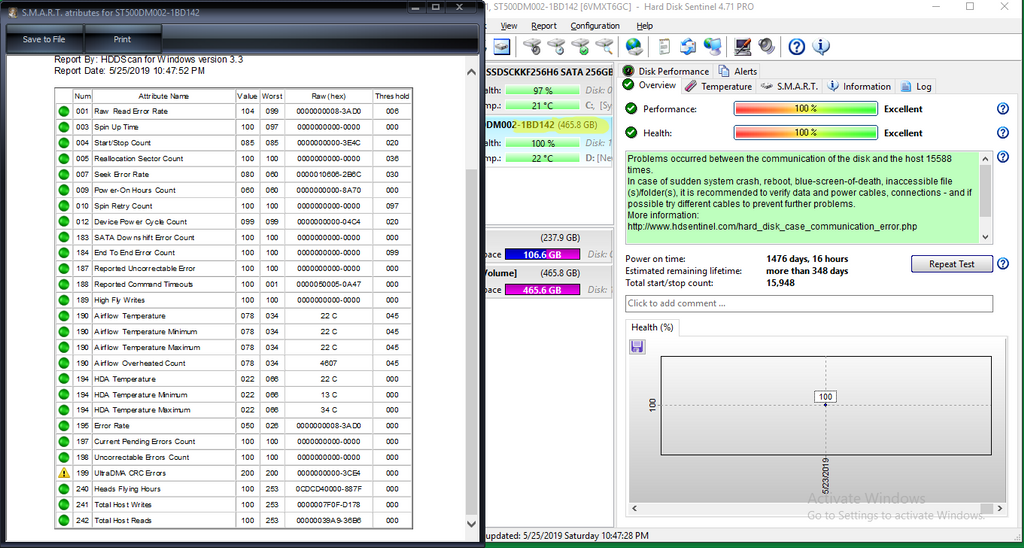Screen dimensions: 1024x548
Task: Click the help icon next to Performance bar
Action: tap(1002, 109)
